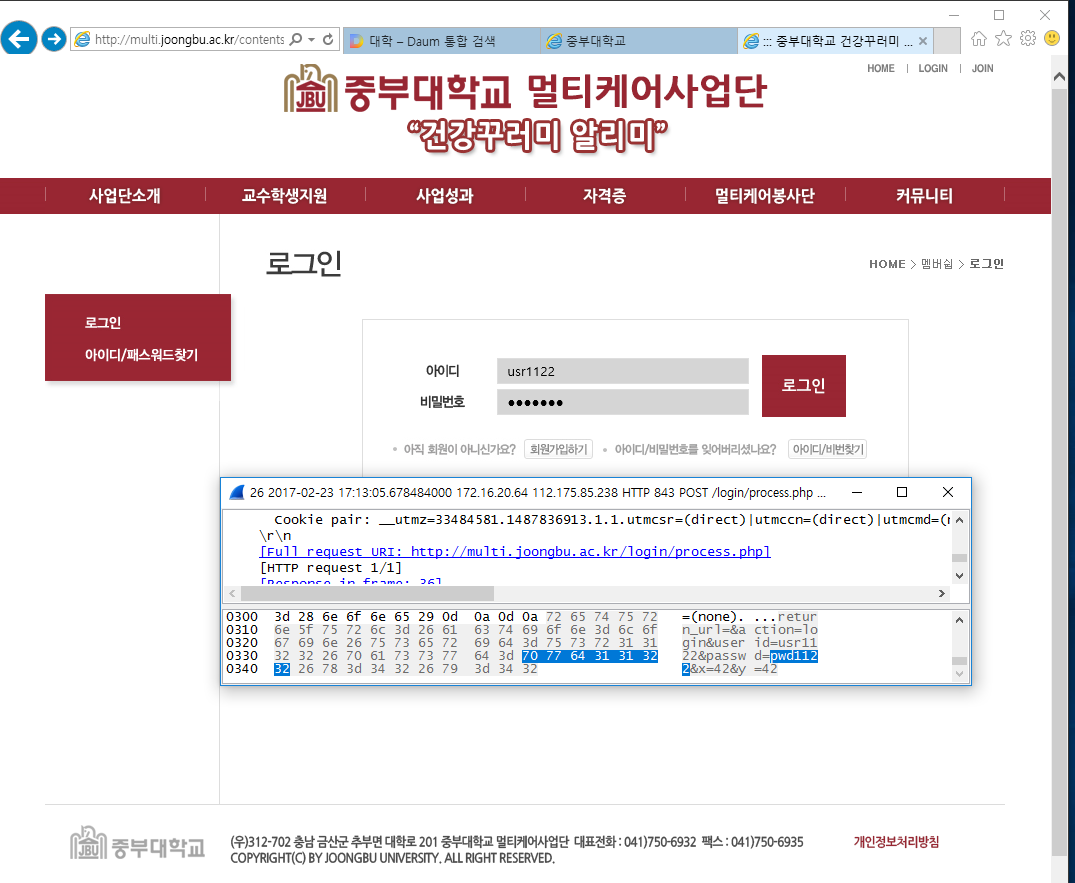Minimize the browser window

pyautogui.click(x=954, y=14)
